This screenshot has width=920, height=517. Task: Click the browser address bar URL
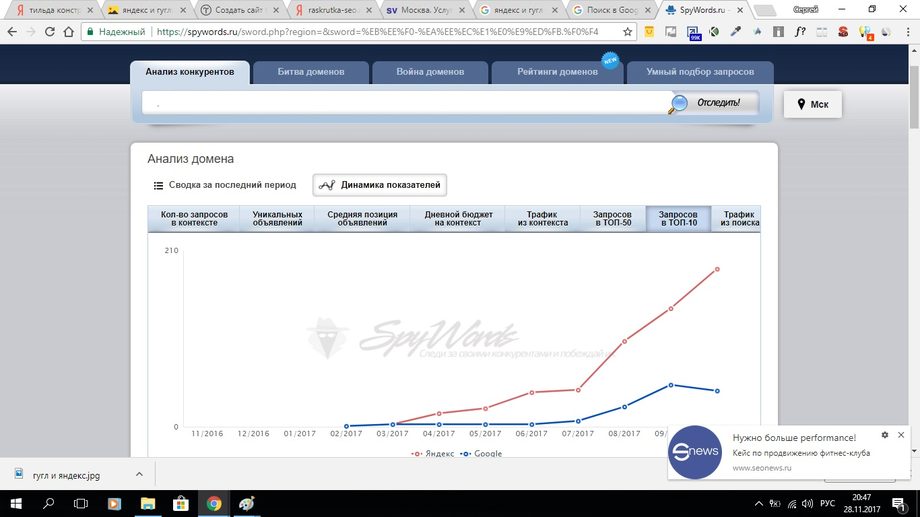[377, 32]
